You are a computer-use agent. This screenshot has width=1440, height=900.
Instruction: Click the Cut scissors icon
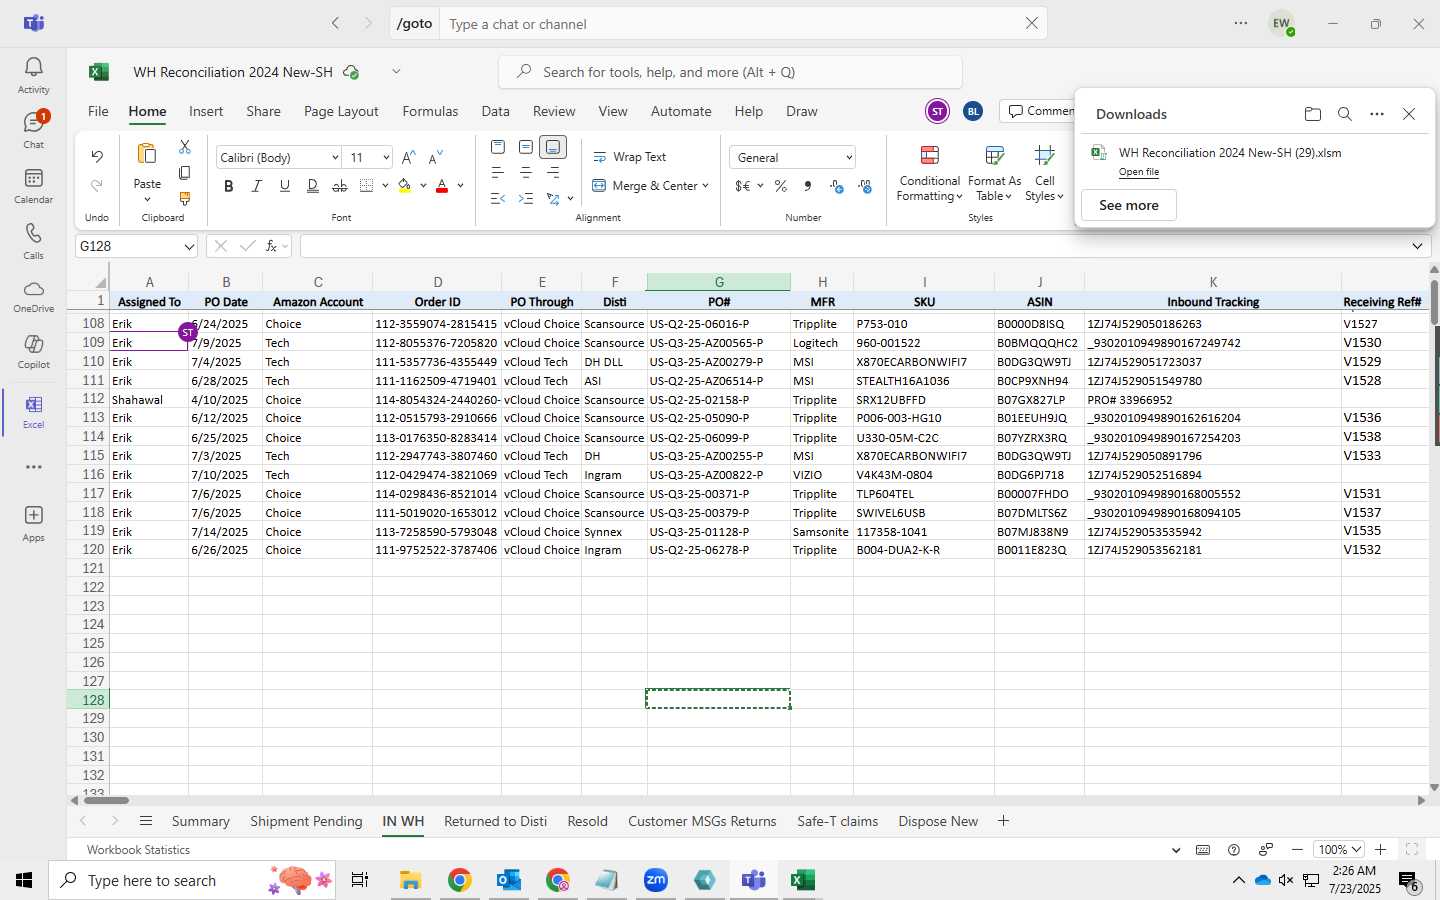tap(184, 147)
